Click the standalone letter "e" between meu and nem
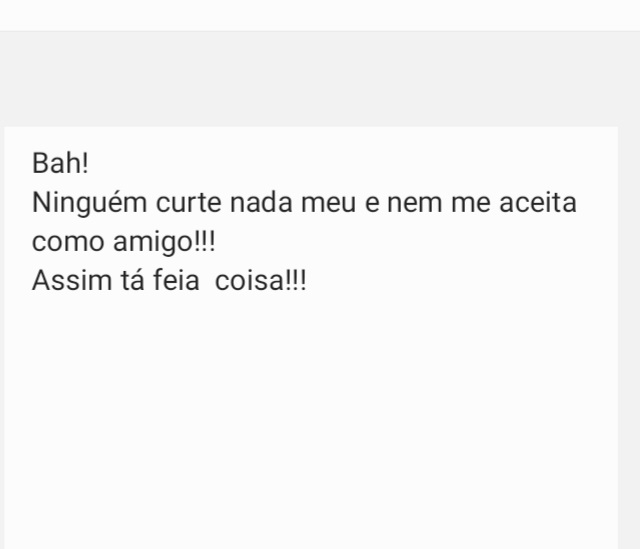The image size is (640, 549). click(x=372, y=203)
